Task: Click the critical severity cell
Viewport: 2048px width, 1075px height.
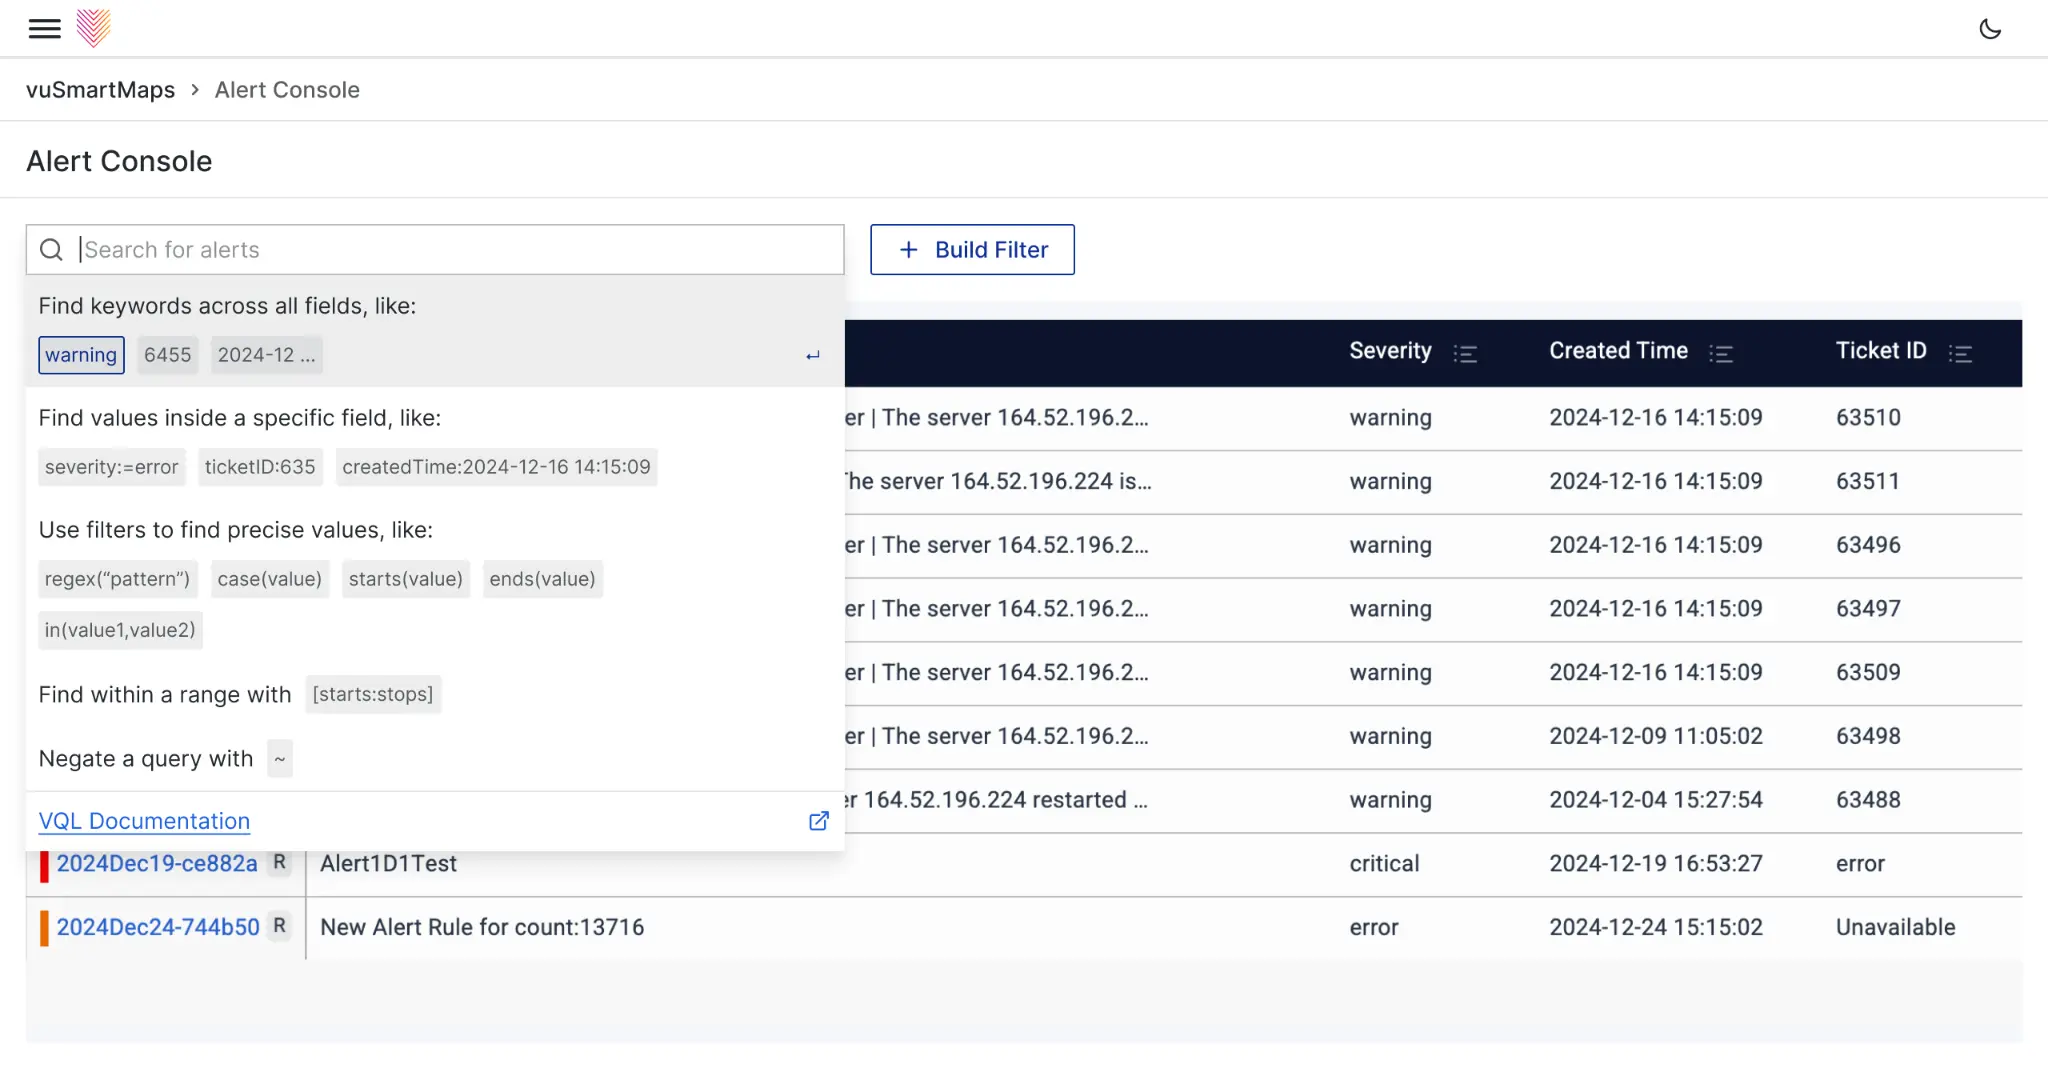Action: point(1384,864)
